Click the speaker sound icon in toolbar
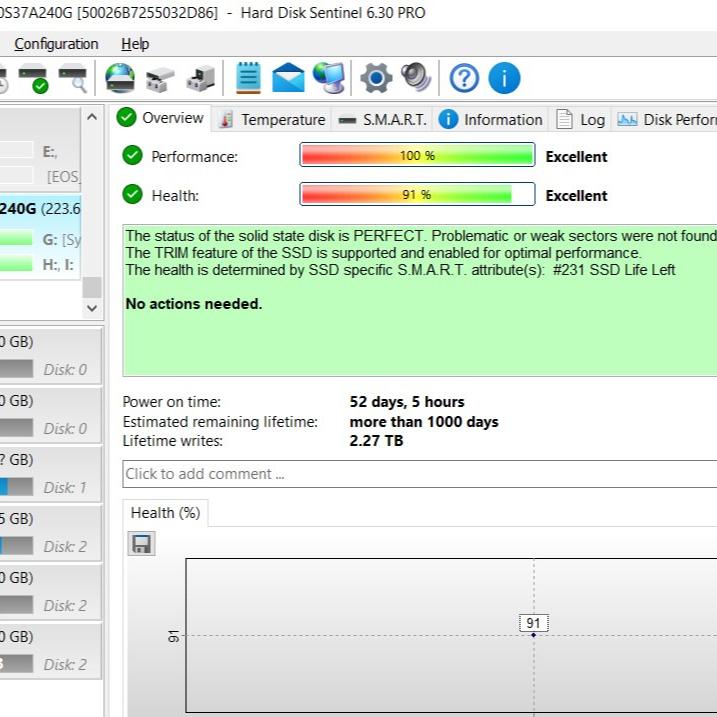Image resolution: width=717 pixels, height=717 pixels. pos(415,78)
